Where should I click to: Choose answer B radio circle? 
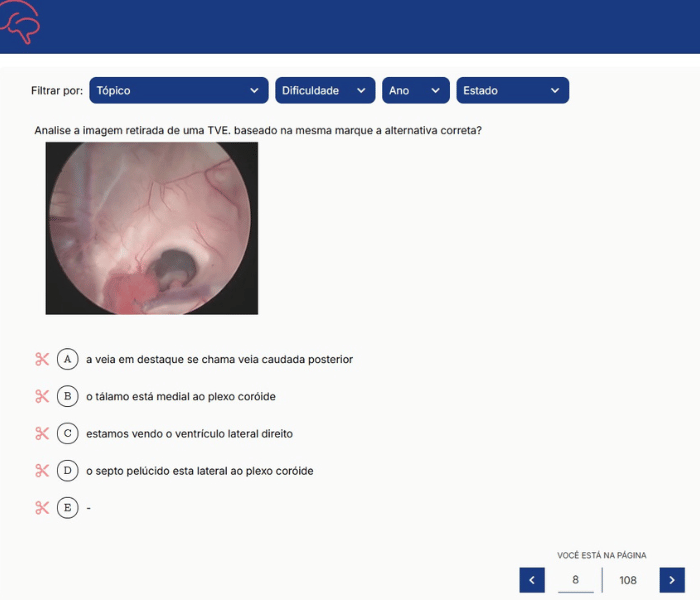point(68,396)
